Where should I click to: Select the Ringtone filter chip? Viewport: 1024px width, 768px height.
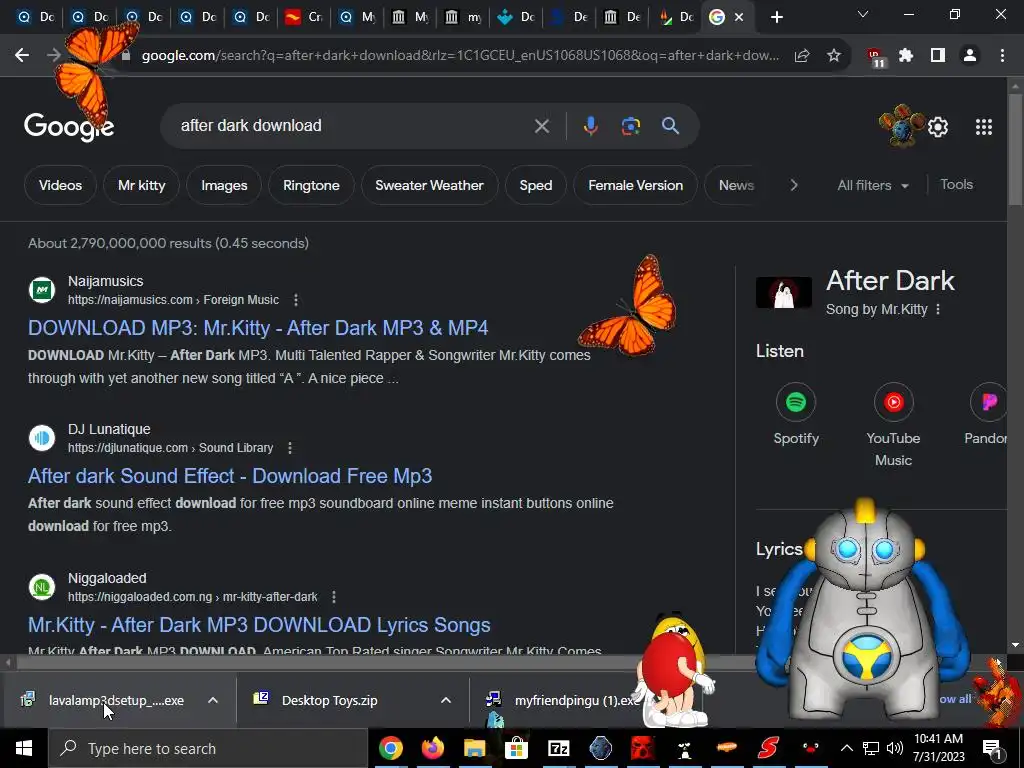point(311,185)
